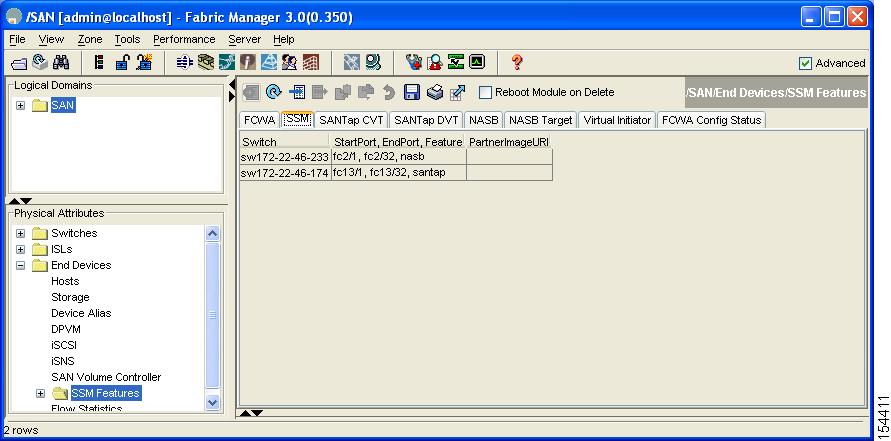Click Physical Attributes scrollbar up arrow
The image size is (891, 441).
tap(212, 234)
